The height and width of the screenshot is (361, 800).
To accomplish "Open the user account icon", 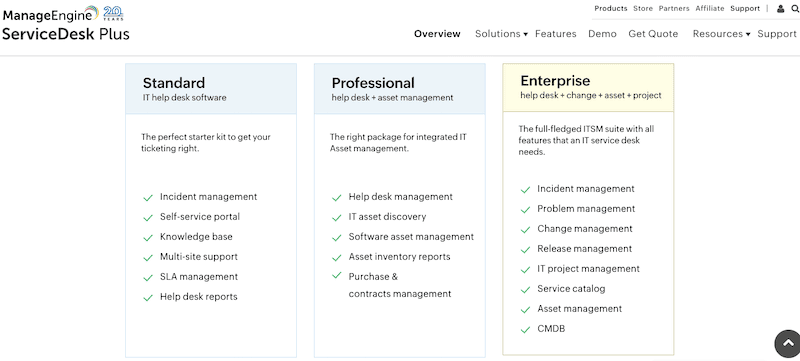I will point(781,9).
